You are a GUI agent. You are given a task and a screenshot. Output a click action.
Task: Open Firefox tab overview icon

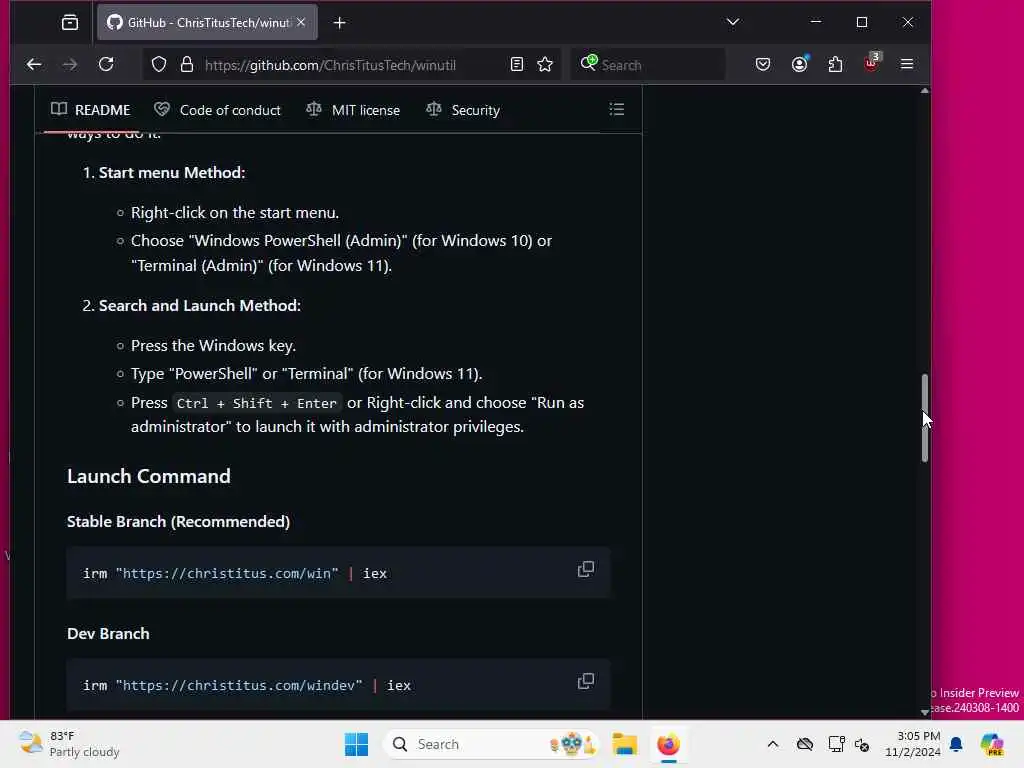tap(70, 23)
